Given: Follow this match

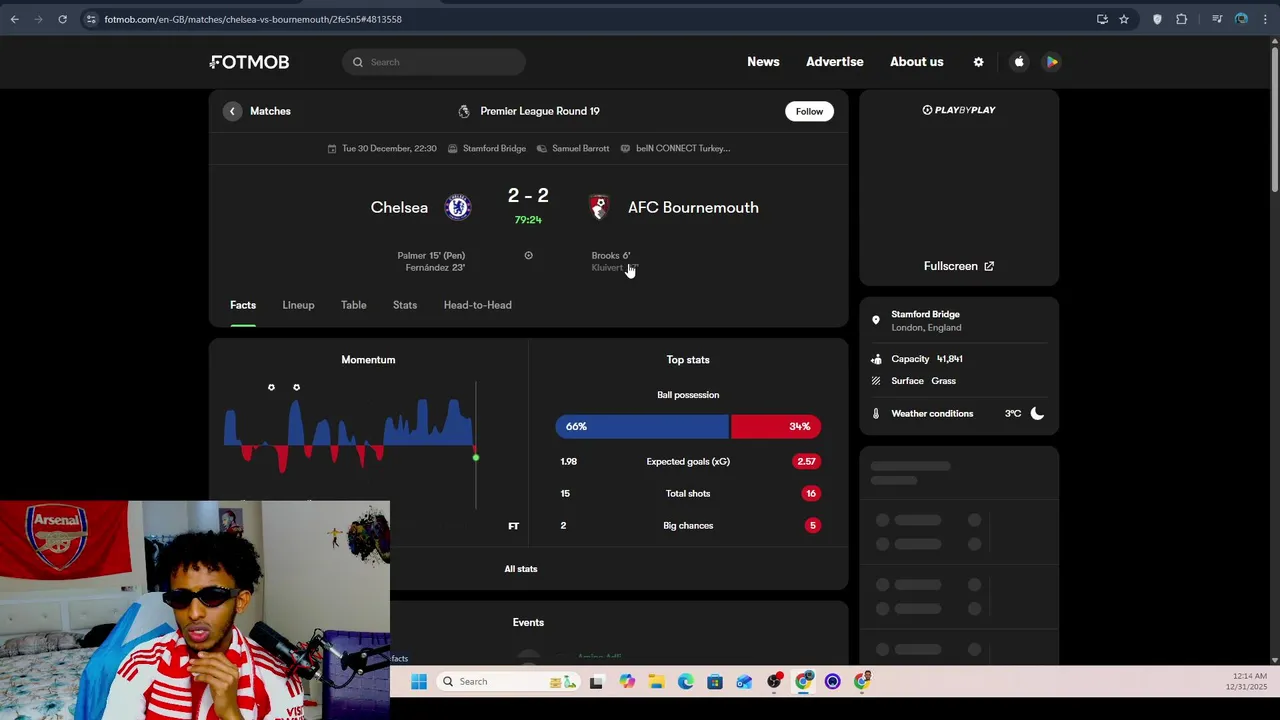Looking at the screenshot, I should (x=809, y=111).
